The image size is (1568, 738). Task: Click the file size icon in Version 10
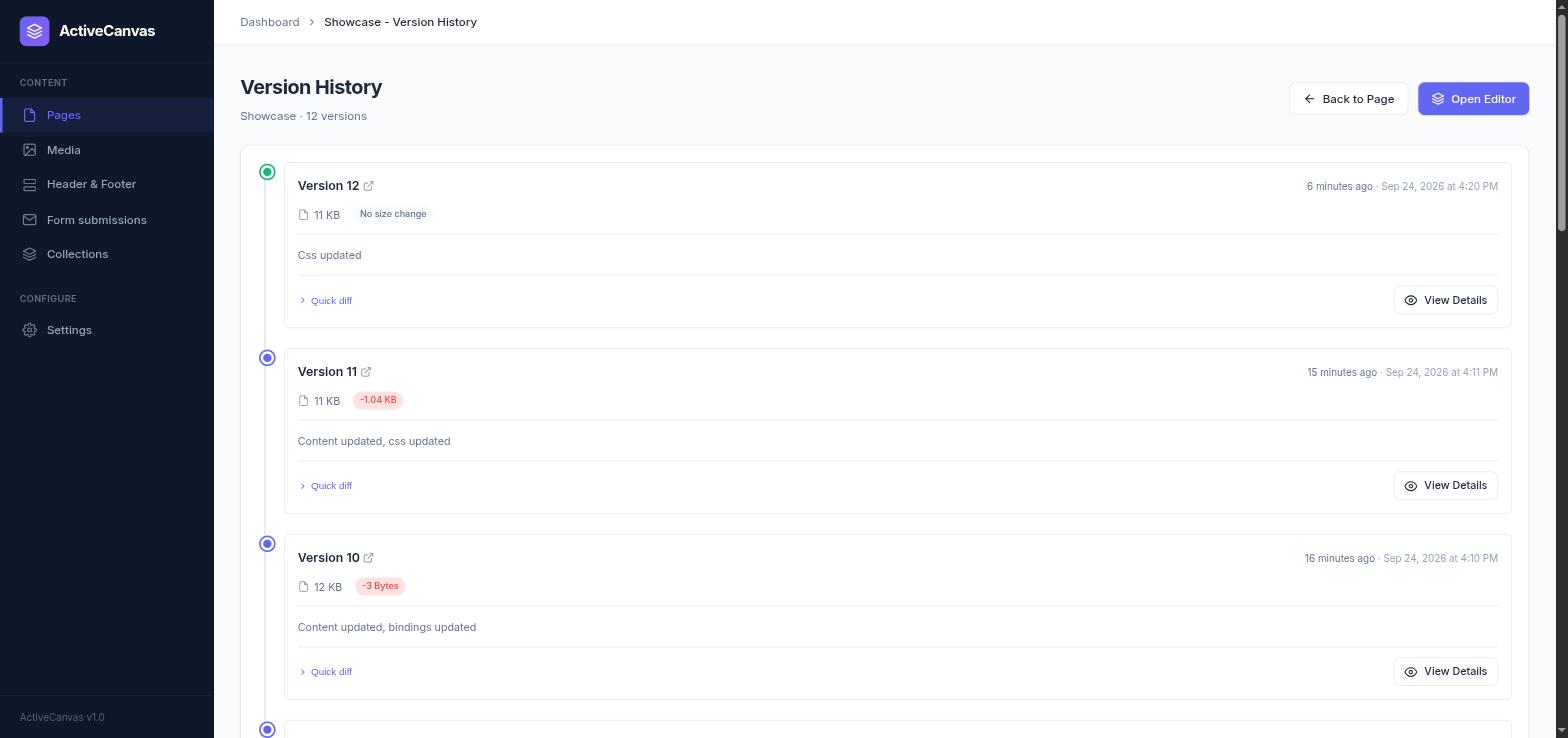coord(303,587)
